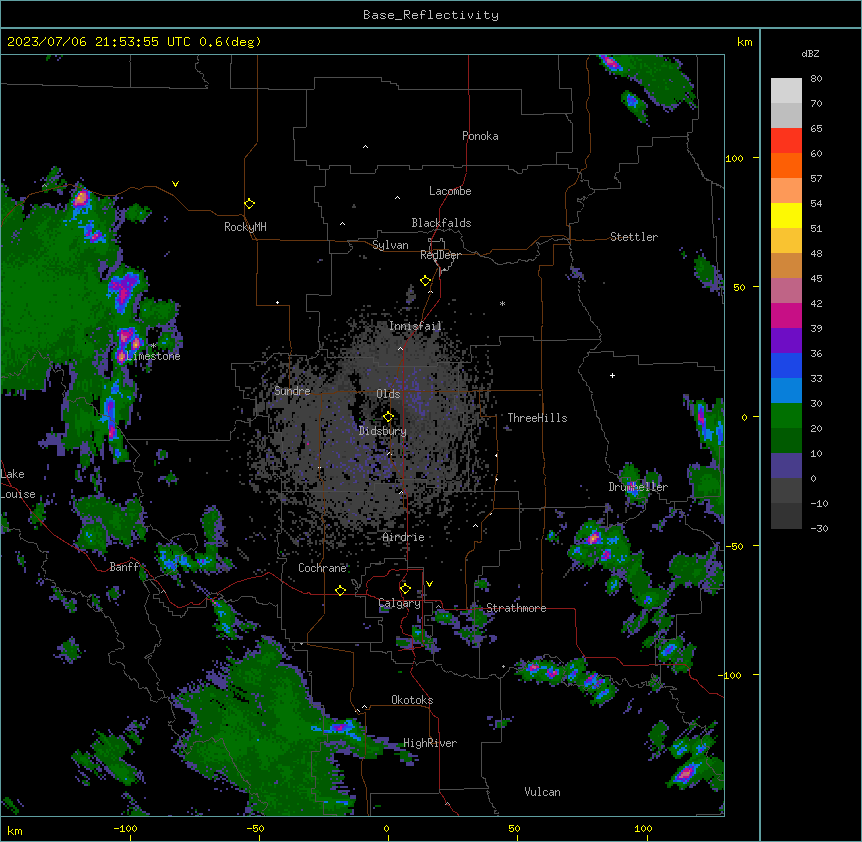The width and height of the screenshot is (862, 842).
Task: Click the Banff label
Action: coord(124,567)
